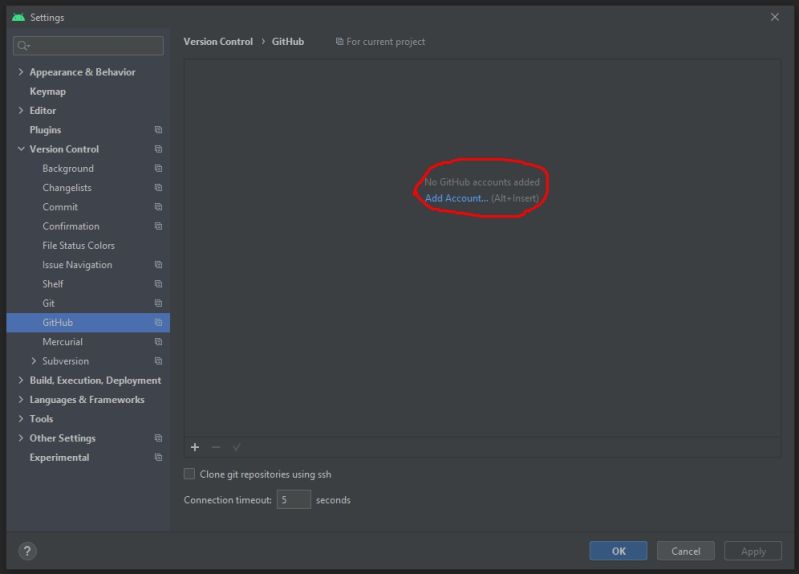
Task: Focus the settings search field
Action: [88, 46]
